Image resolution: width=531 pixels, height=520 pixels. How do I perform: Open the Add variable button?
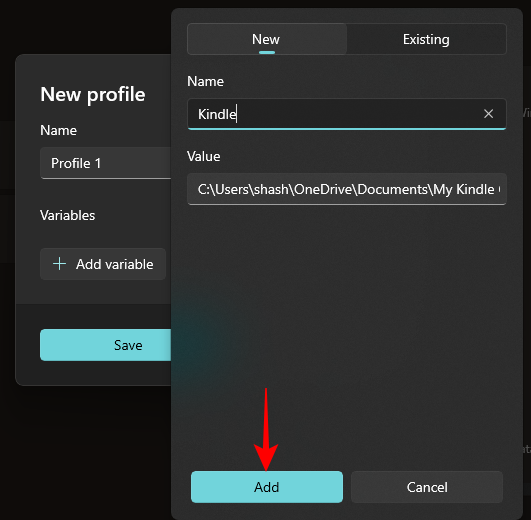point(103,264)
